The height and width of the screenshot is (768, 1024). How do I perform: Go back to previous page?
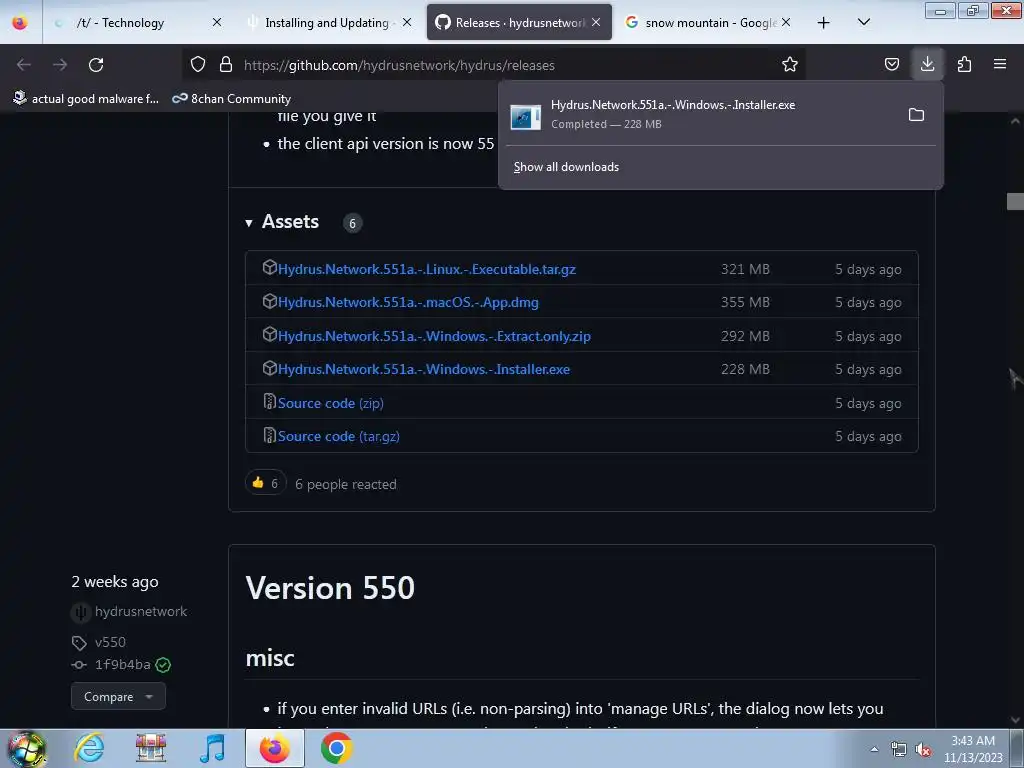24,65
